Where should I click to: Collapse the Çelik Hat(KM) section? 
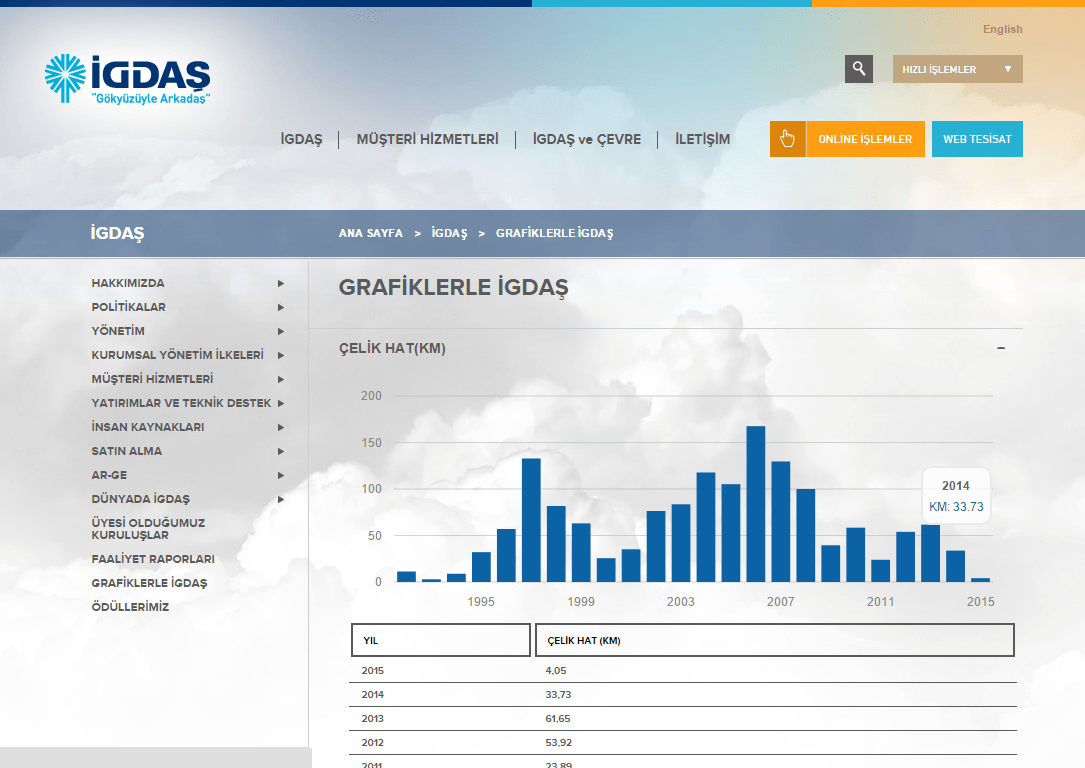(x=1001, y=348)
